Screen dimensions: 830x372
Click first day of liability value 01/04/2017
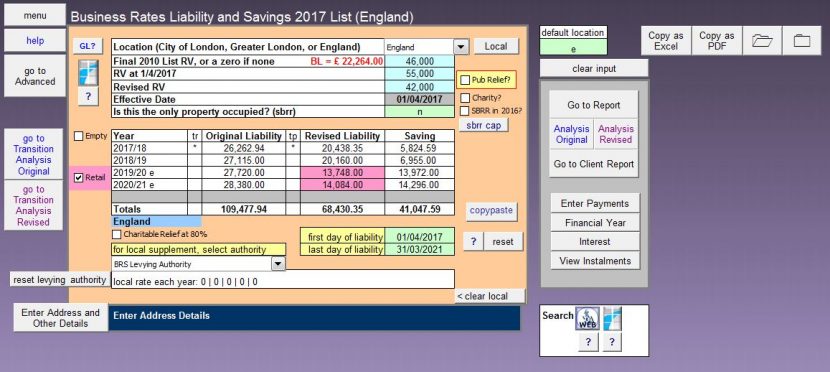click(419, 237)
